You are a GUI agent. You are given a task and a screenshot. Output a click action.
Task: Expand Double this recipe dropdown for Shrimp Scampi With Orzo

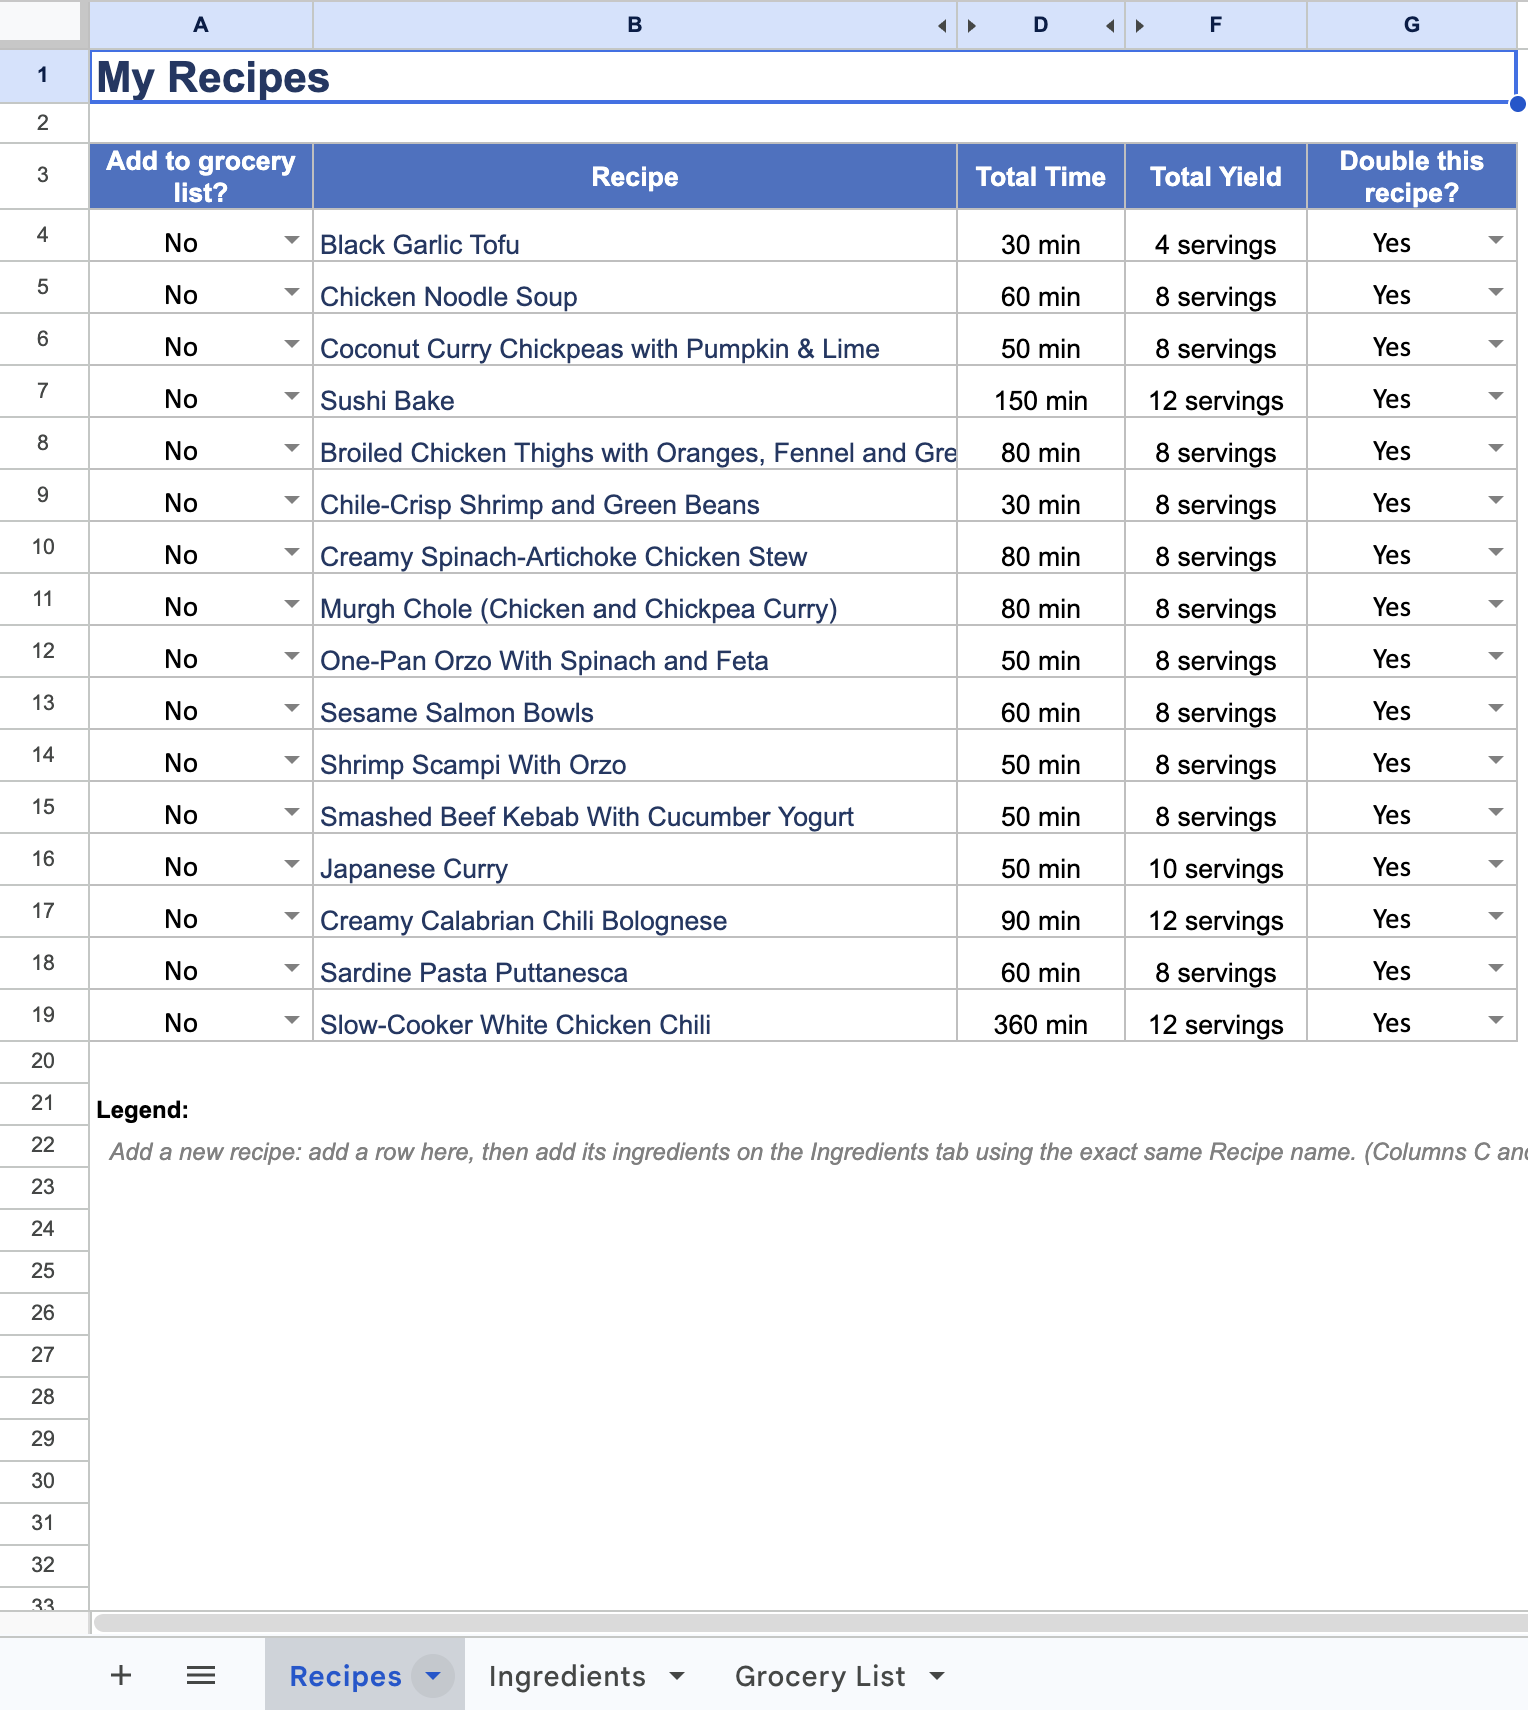point(1496,760)
